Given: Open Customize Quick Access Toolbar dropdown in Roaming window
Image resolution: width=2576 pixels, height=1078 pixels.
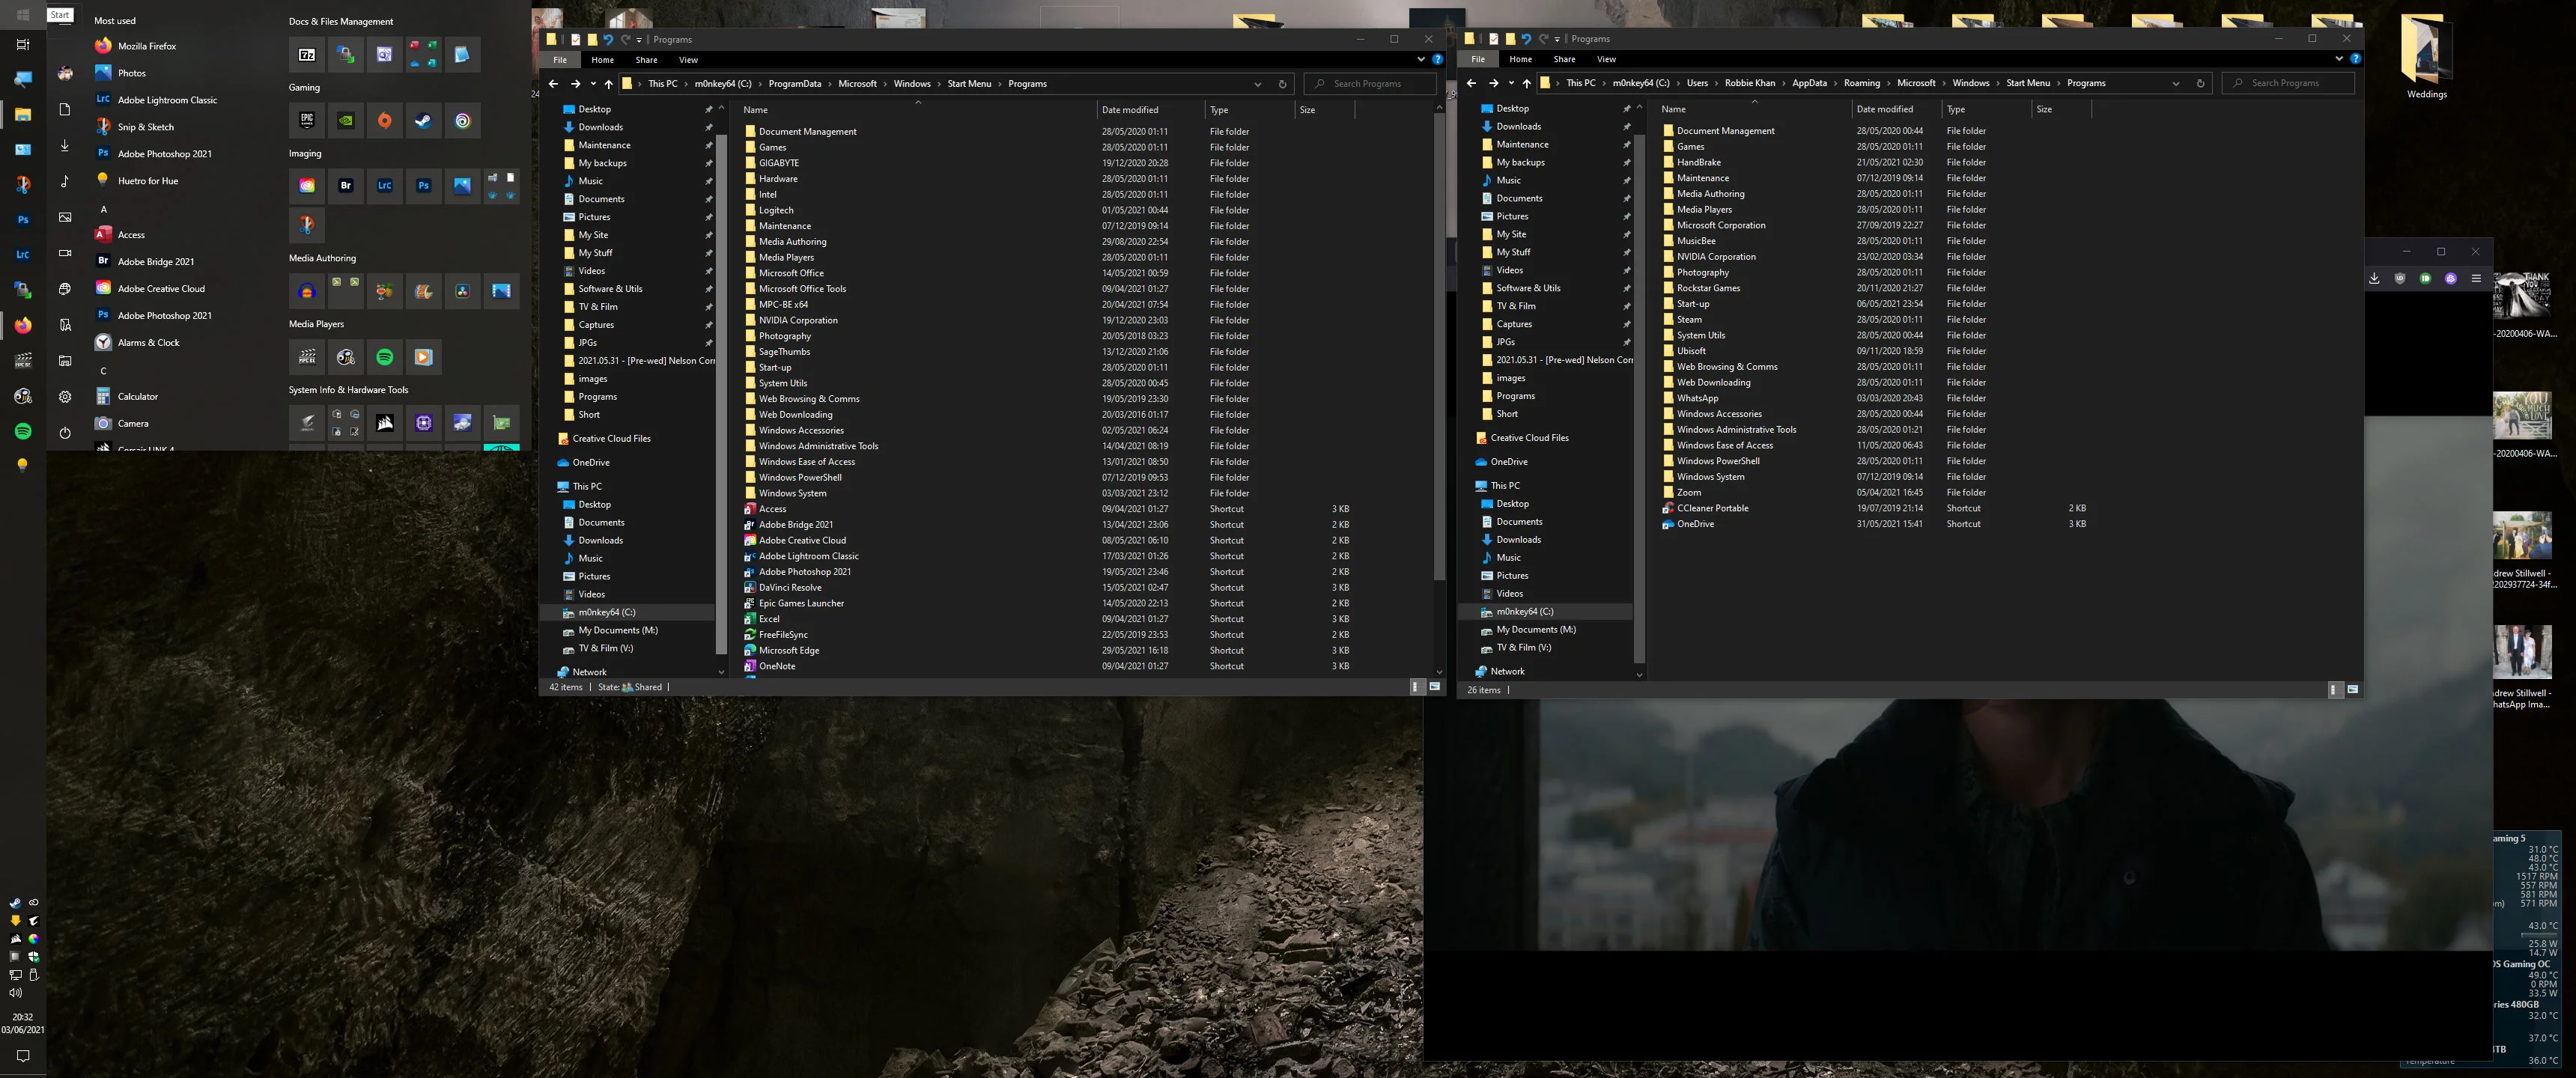Looking at the screenshot, I should point(1557,39).
